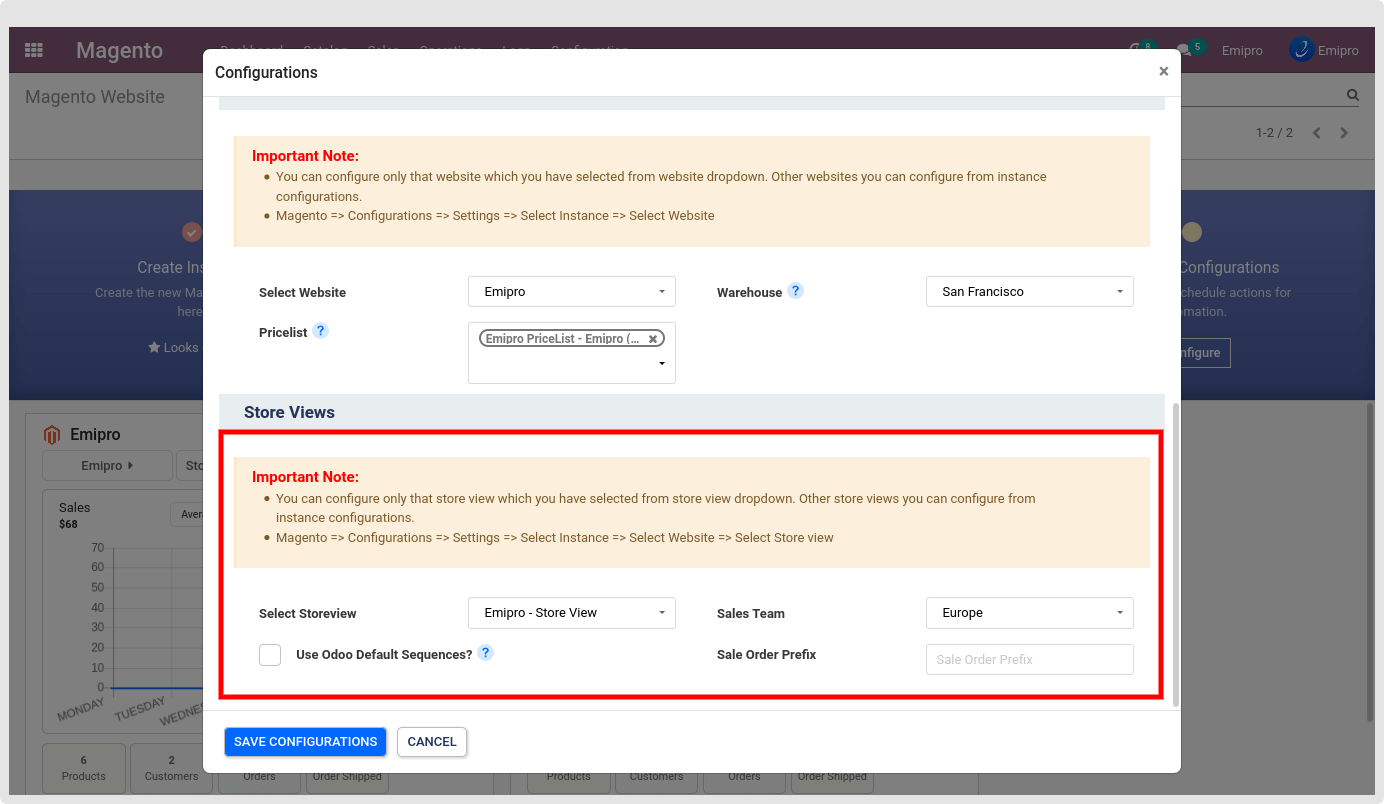Open the Sales Team dropdown Europe
The height and width of the screenshot is (804, 1384).
[x=1030, y=613]
